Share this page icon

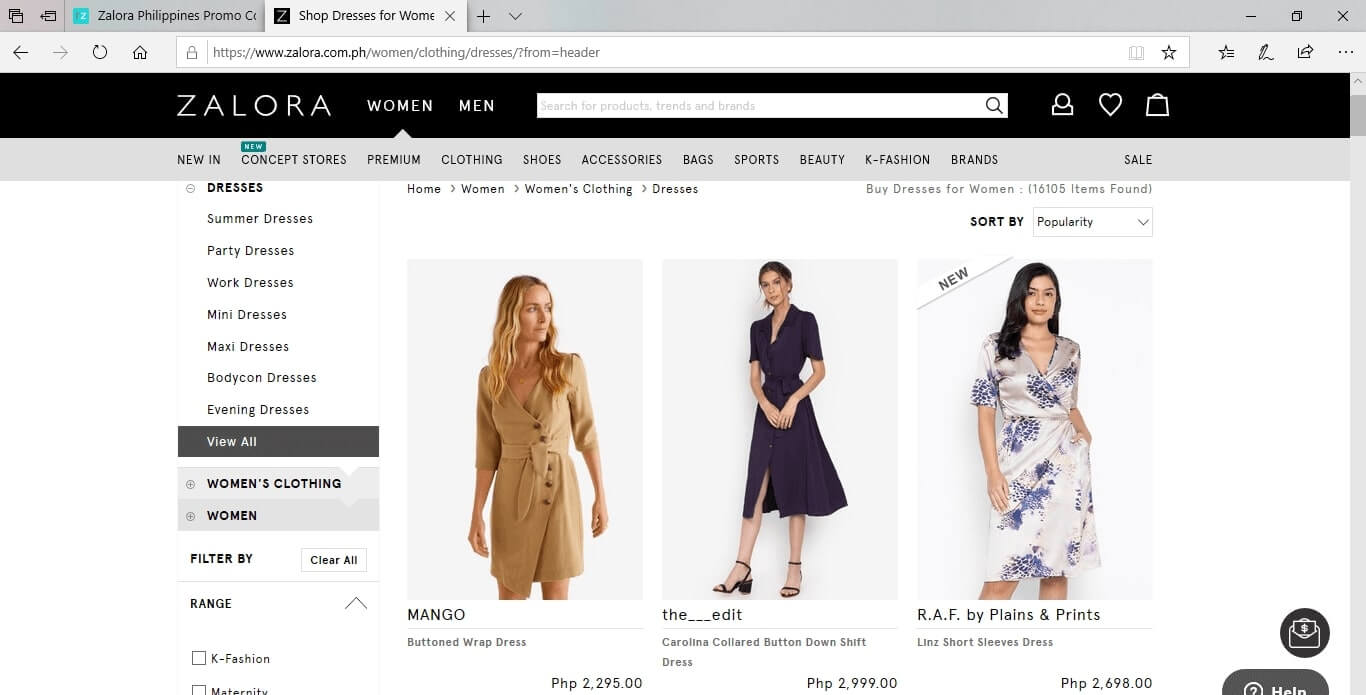pos(1305,52)
